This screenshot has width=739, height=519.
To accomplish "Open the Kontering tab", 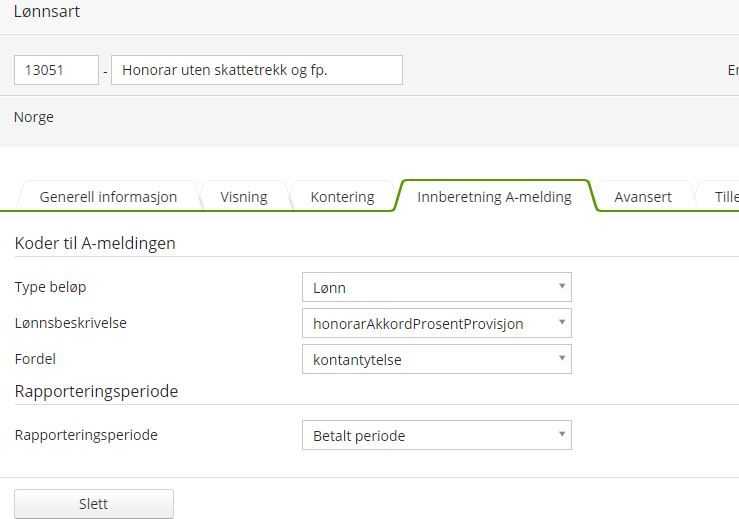I will [x=342, y=197].
